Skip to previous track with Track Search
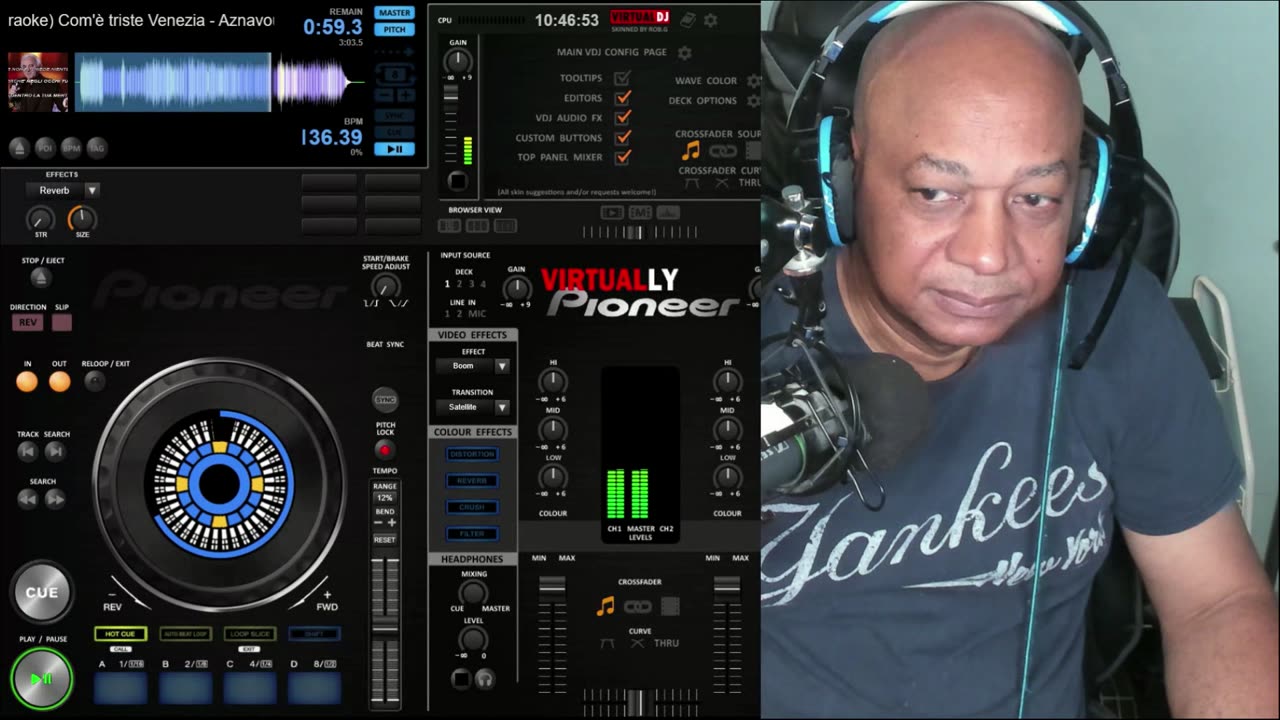 27,451
